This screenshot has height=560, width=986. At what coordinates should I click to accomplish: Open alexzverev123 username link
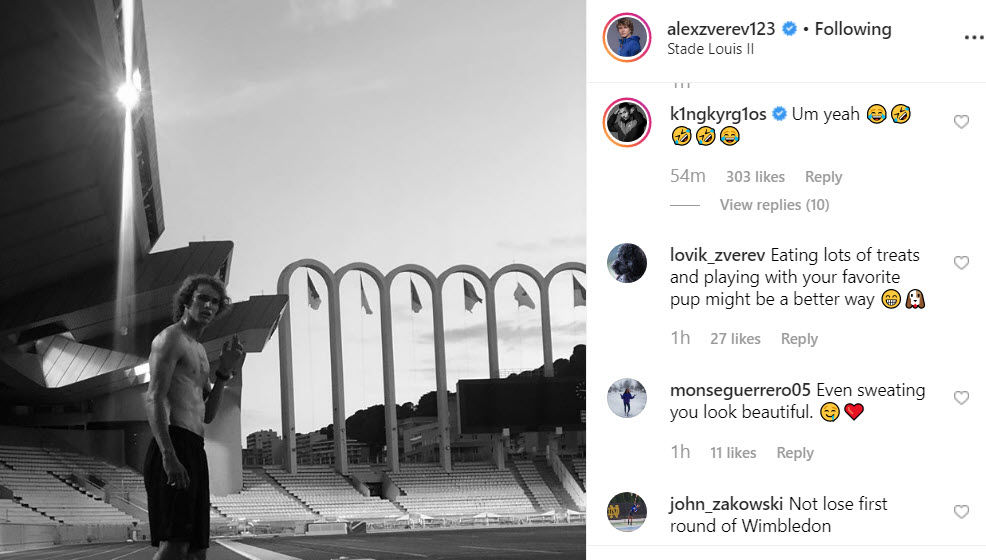coord(721,29)
